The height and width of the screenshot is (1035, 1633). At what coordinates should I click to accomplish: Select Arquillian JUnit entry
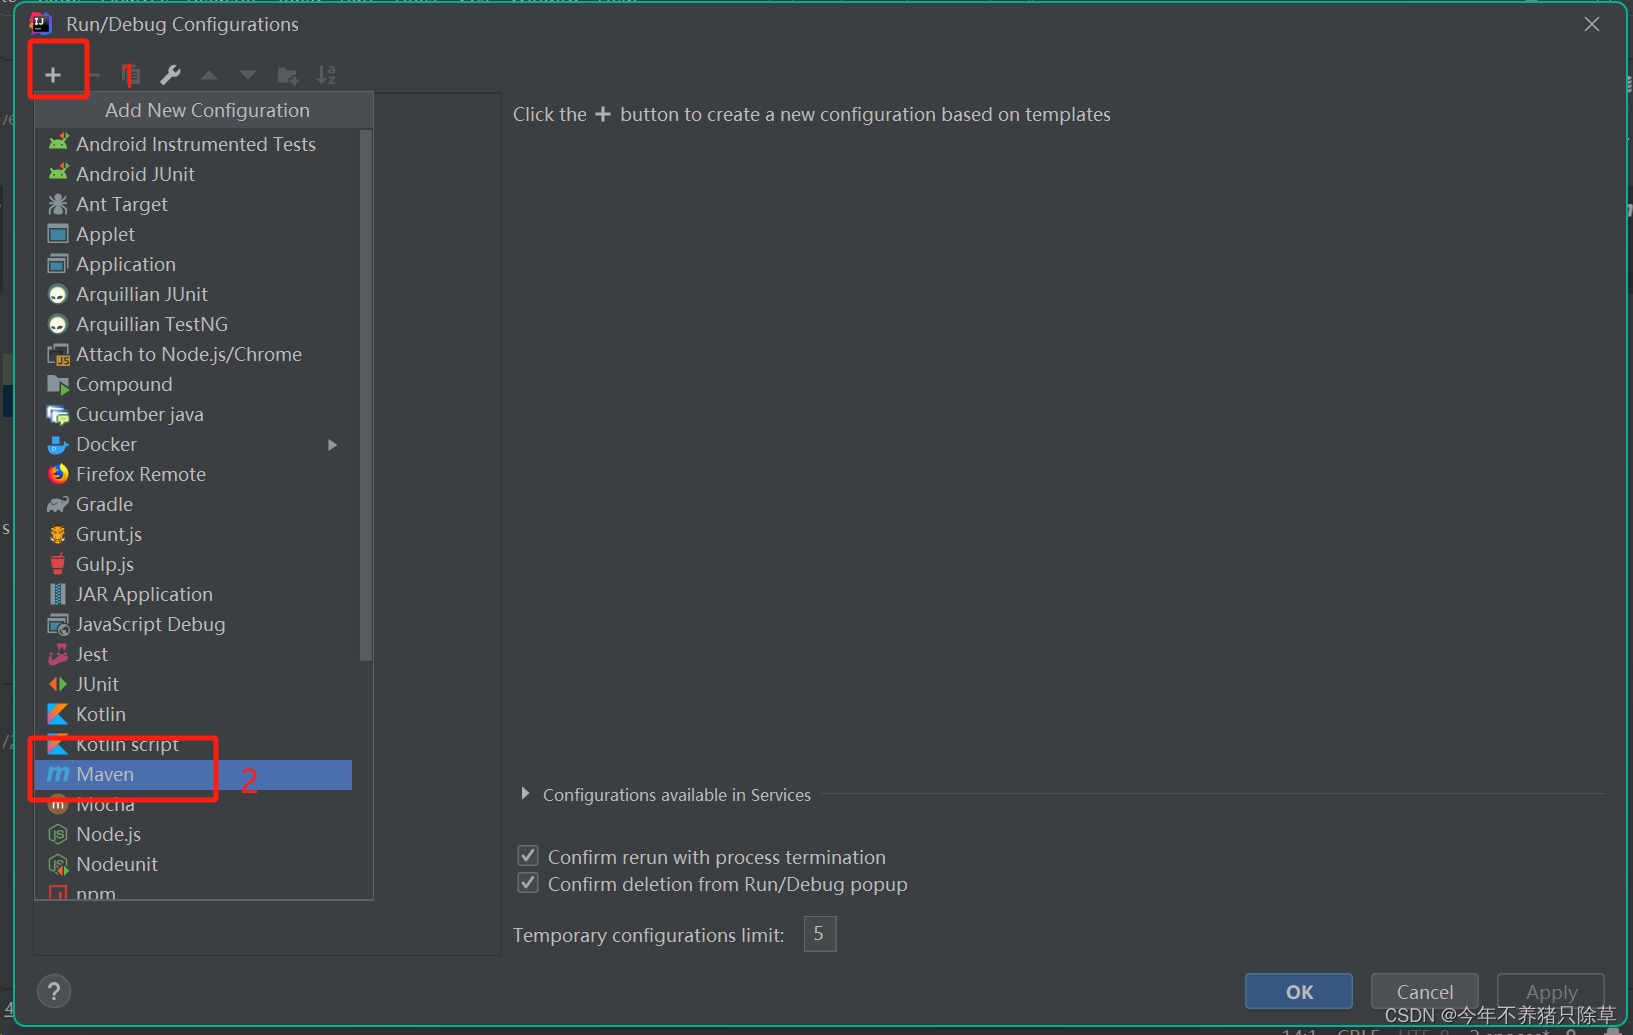(x=194, y=294)
